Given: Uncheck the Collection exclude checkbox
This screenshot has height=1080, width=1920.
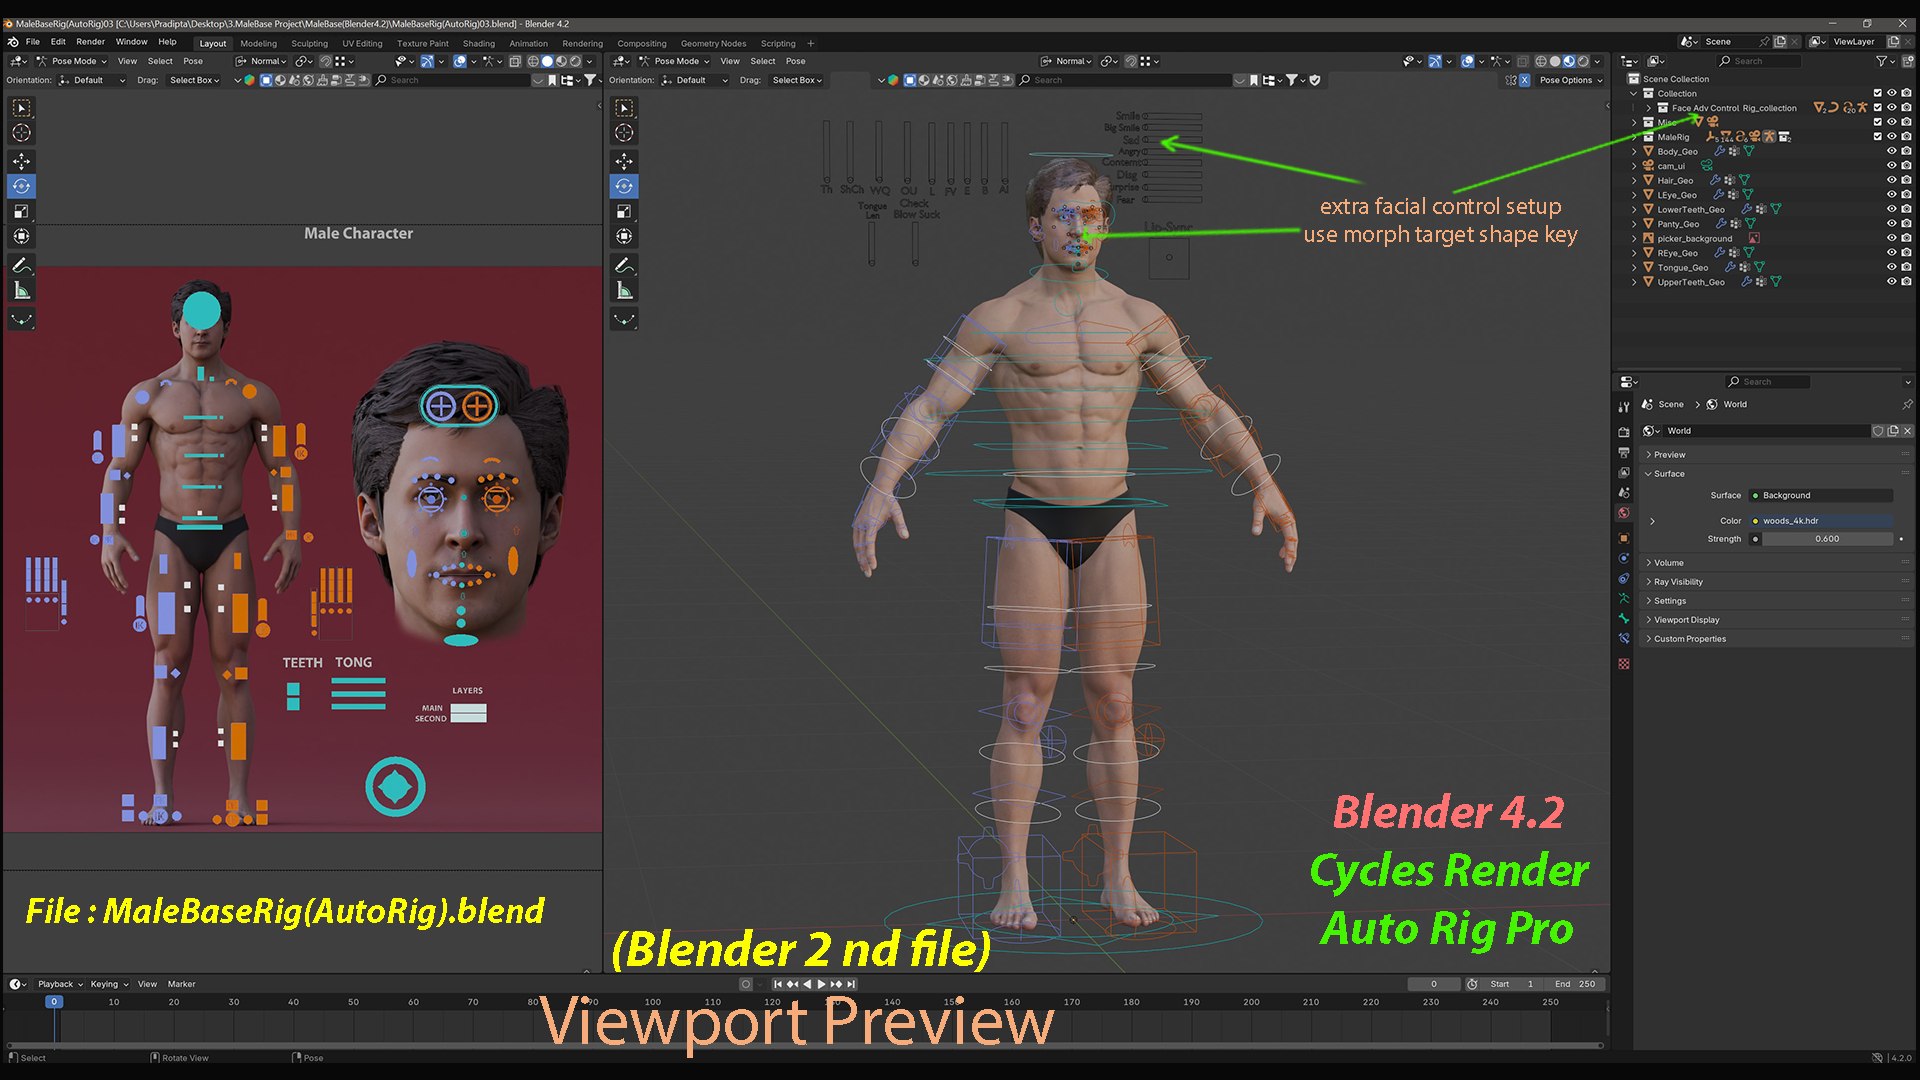Looking at the screenshot, I should pyautogui.click(x=1877, y=94).
